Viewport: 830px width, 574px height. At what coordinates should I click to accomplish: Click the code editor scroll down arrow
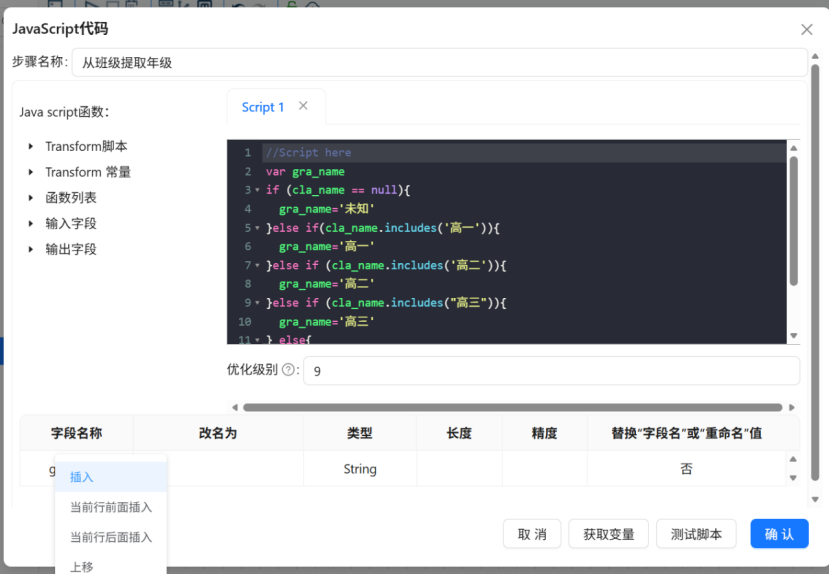tap(793, 336)
